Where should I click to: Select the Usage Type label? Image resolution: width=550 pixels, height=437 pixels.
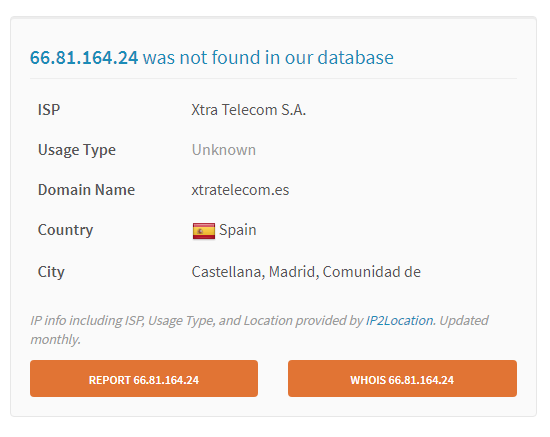(77, 150)
